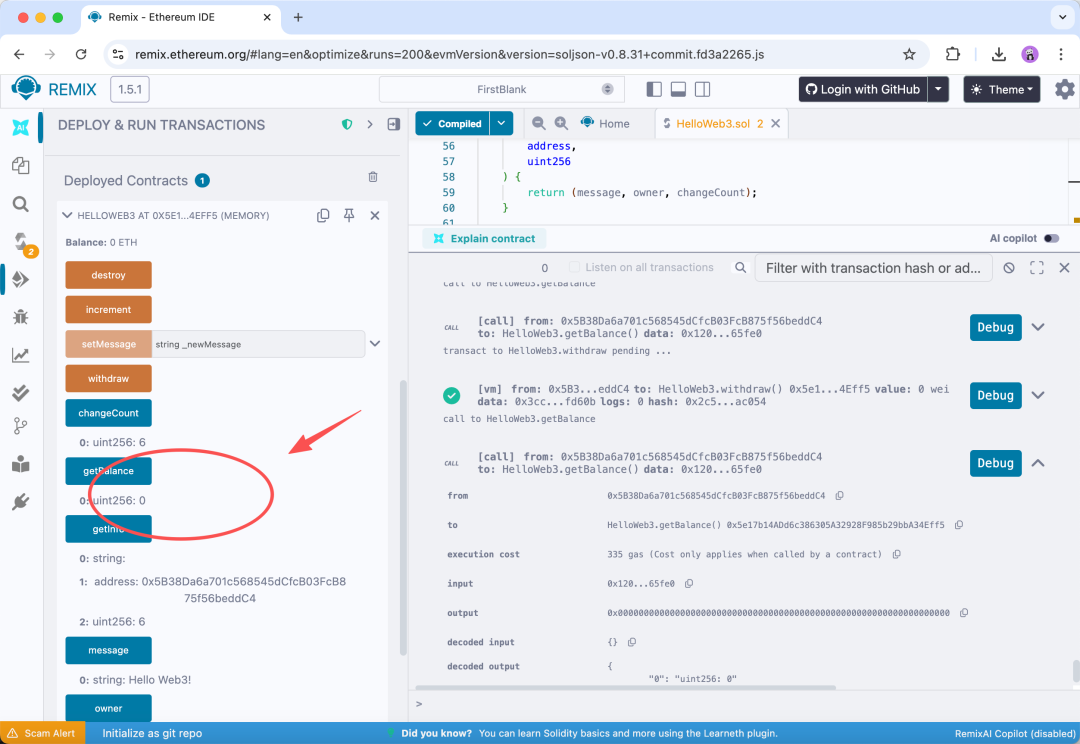Screen dimensions: 1080x744
Task: Close the HelloWeb3.sol tab
Action: [x=776, y=123]
